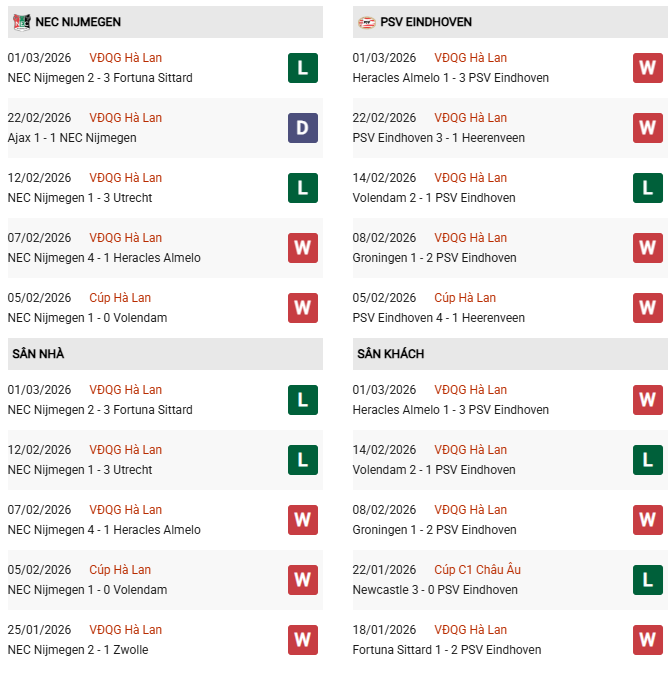
Task: Select the NEC NIJMEGEN section header
Action: click(78, 22)
